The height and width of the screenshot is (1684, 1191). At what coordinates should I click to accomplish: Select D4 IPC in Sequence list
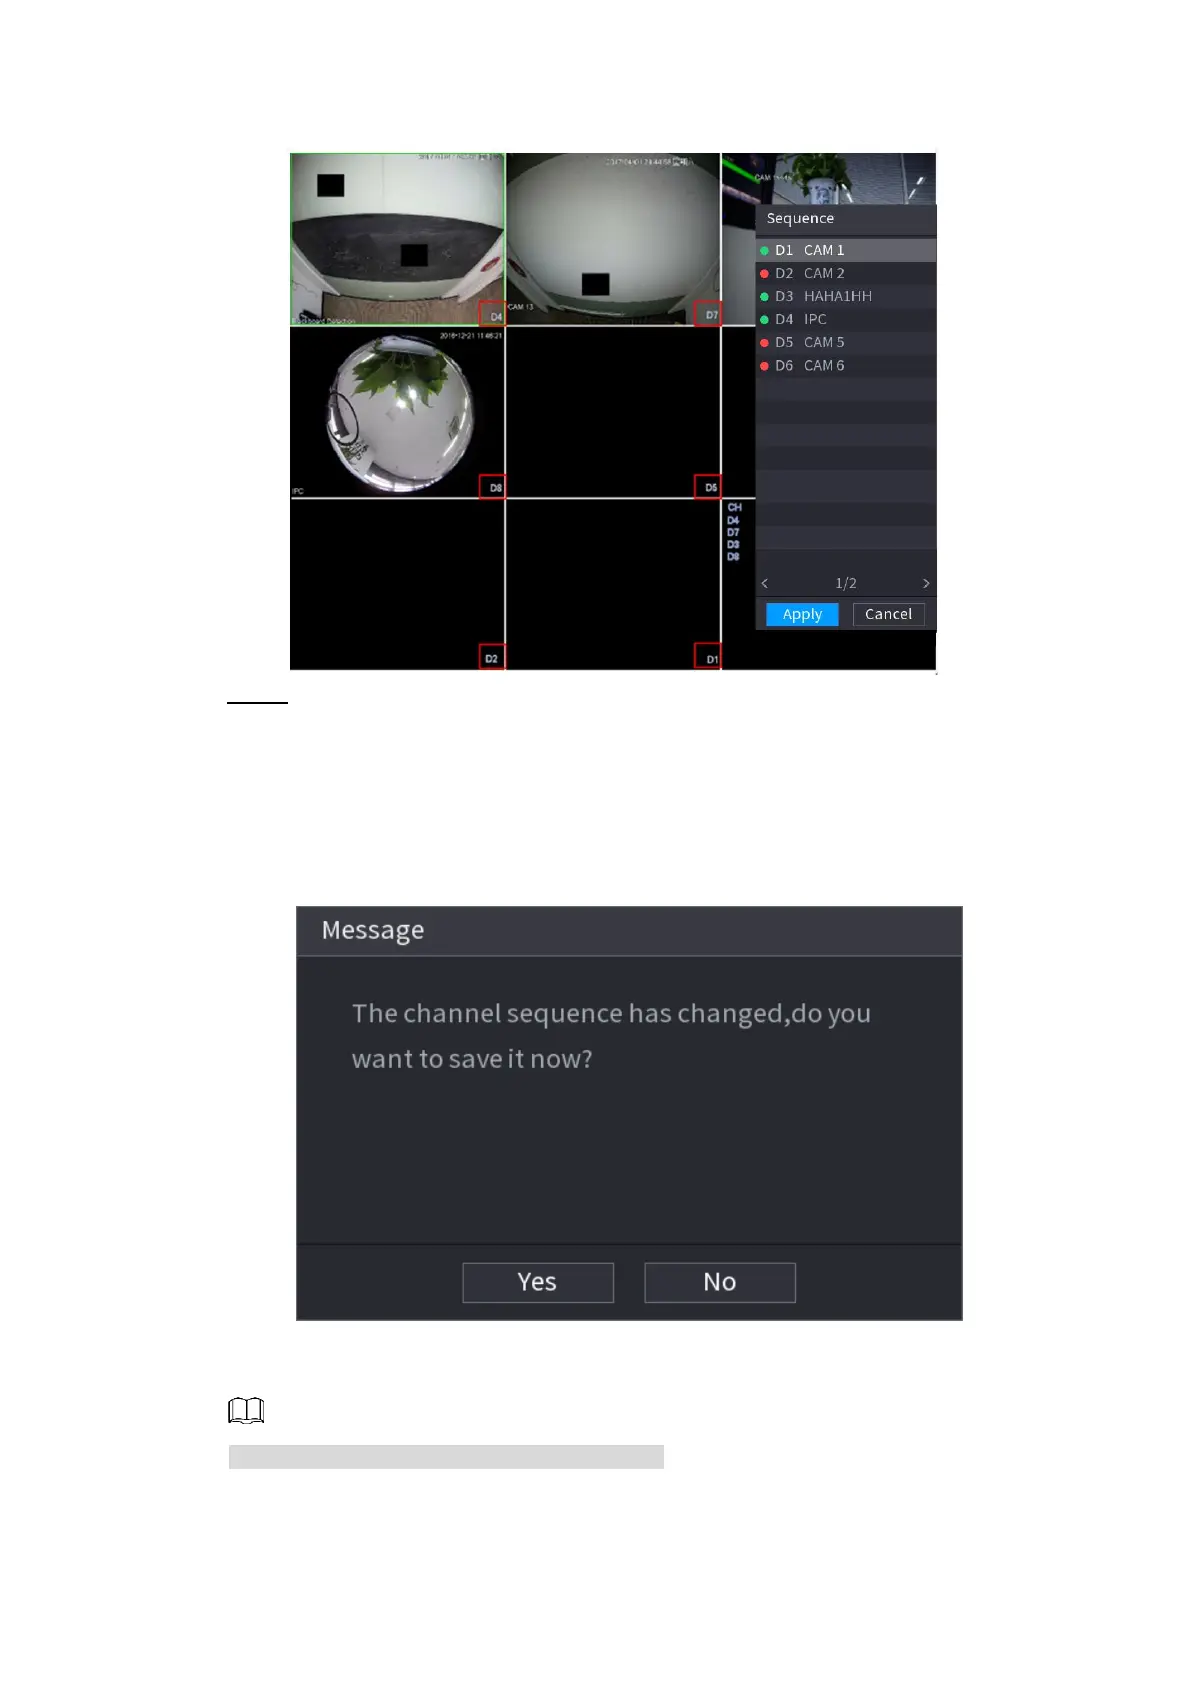point(846,319)
